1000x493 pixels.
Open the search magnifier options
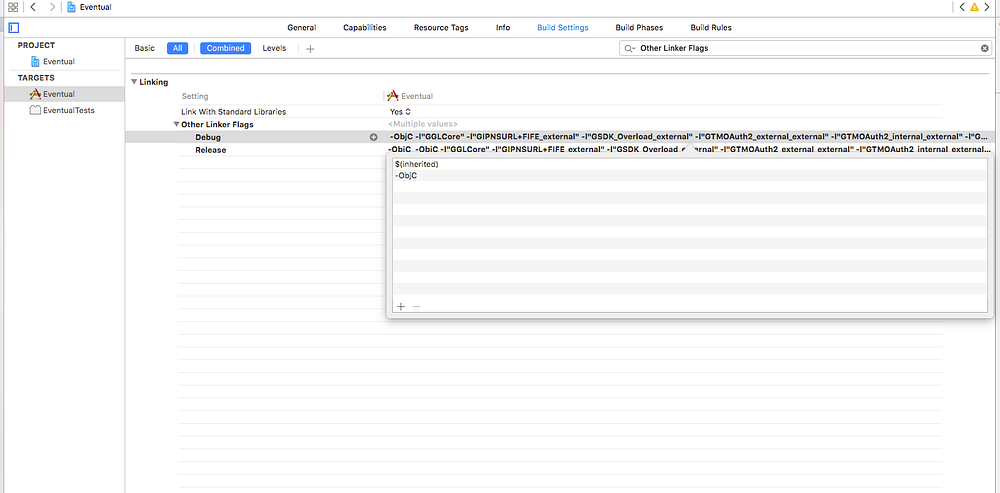tap(629, 48)
